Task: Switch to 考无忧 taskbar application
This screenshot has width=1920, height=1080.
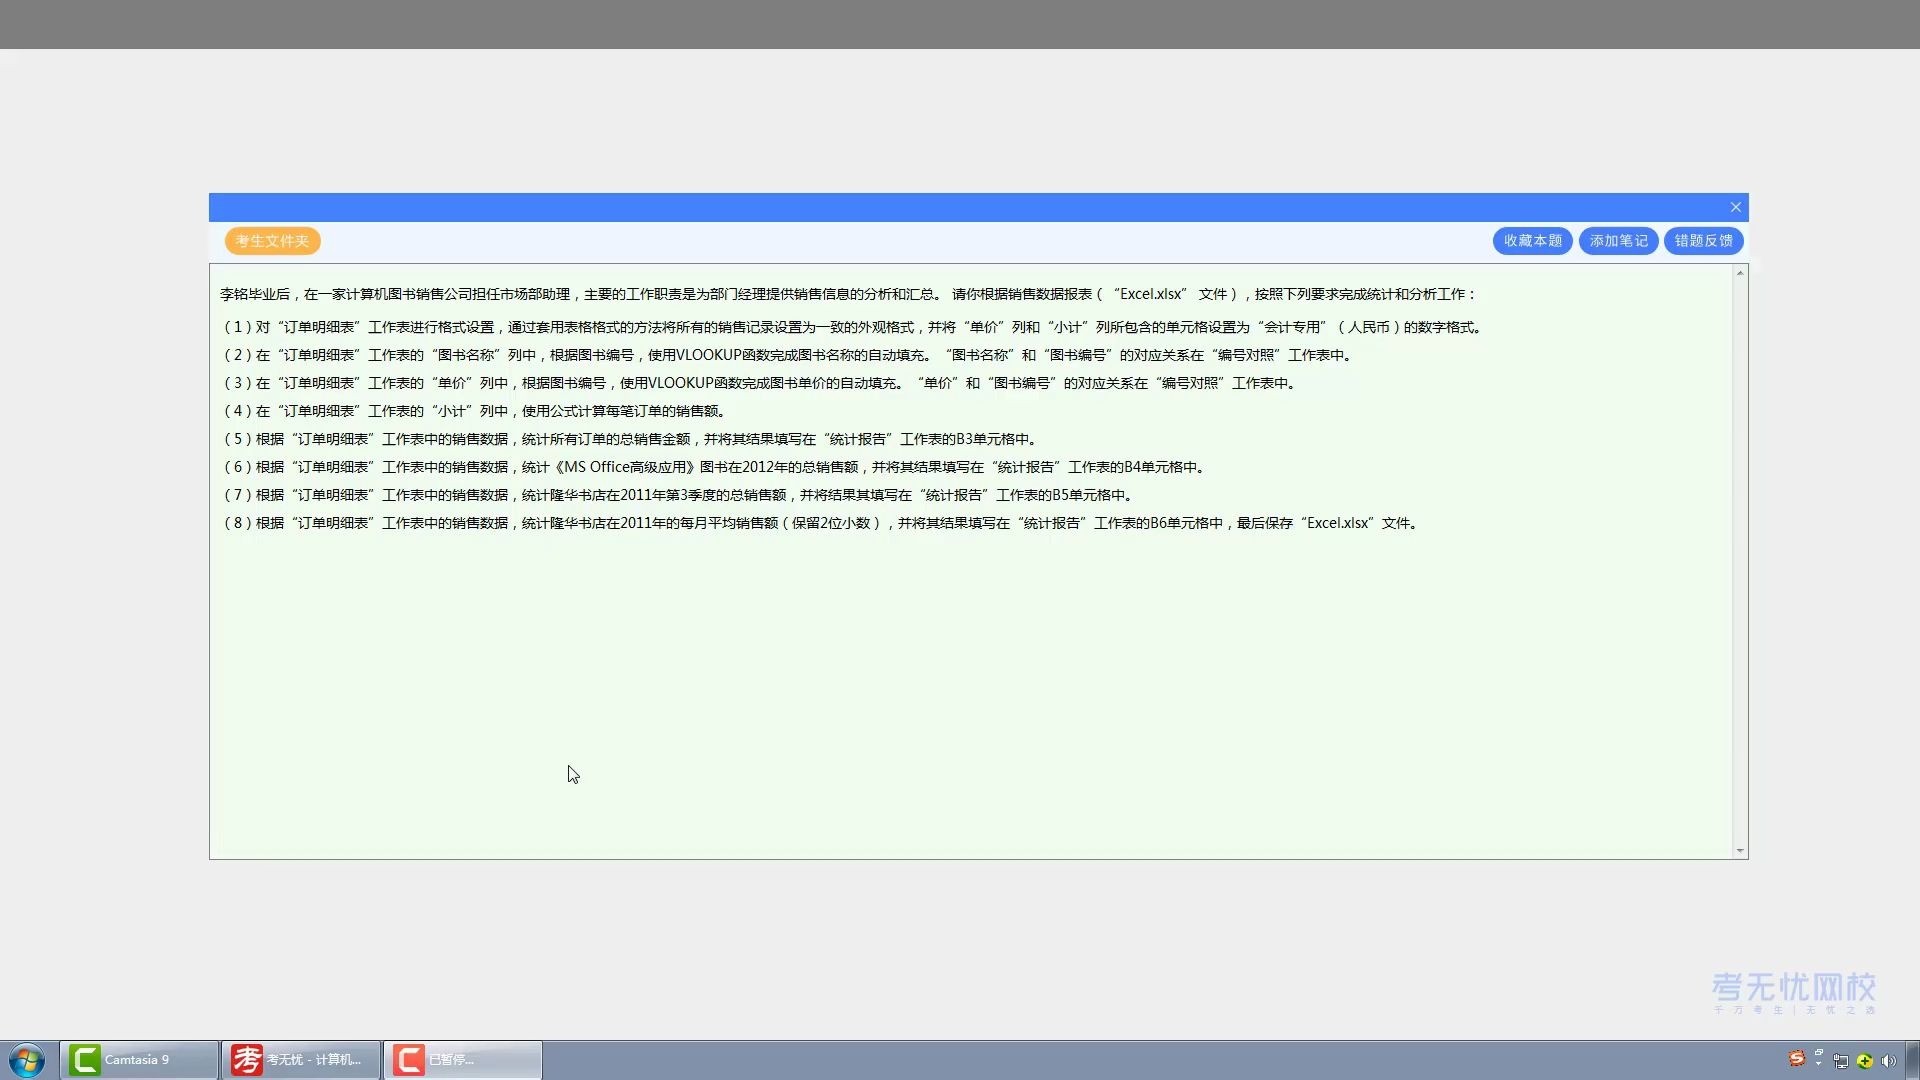Action: click(300, 1060)
